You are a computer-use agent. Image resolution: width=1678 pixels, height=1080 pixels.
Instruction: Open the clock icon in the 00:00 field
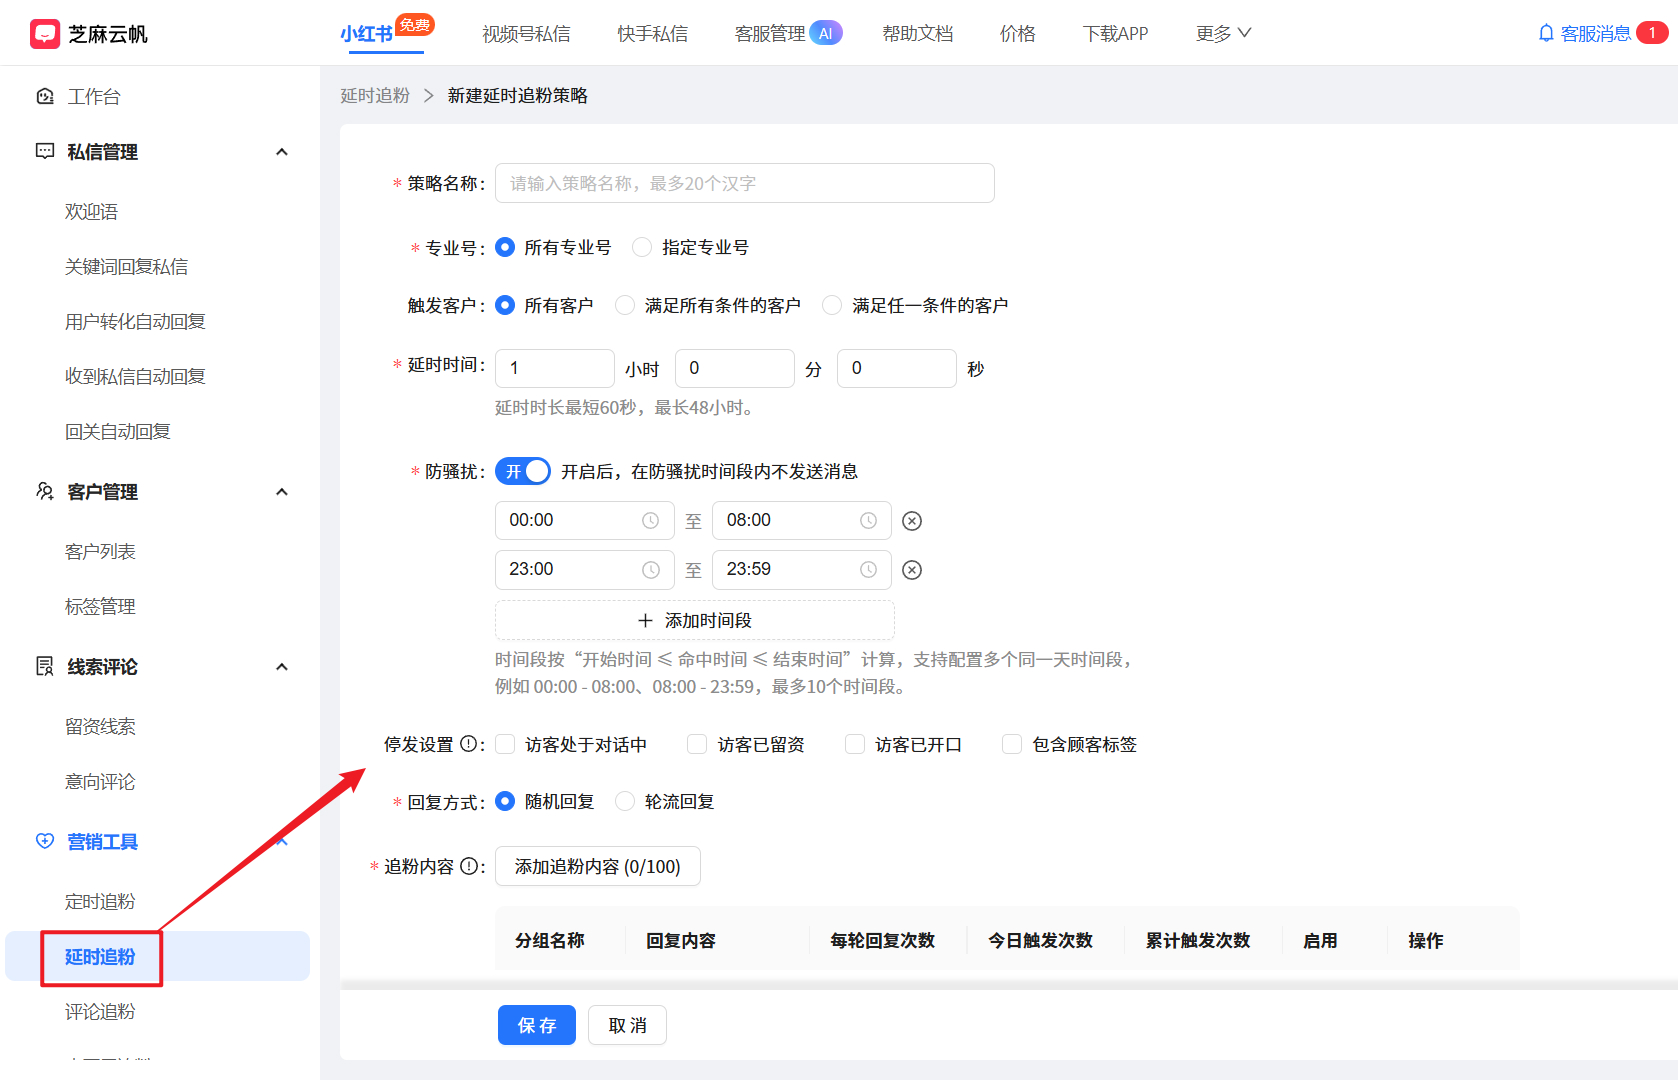point(650,521)
